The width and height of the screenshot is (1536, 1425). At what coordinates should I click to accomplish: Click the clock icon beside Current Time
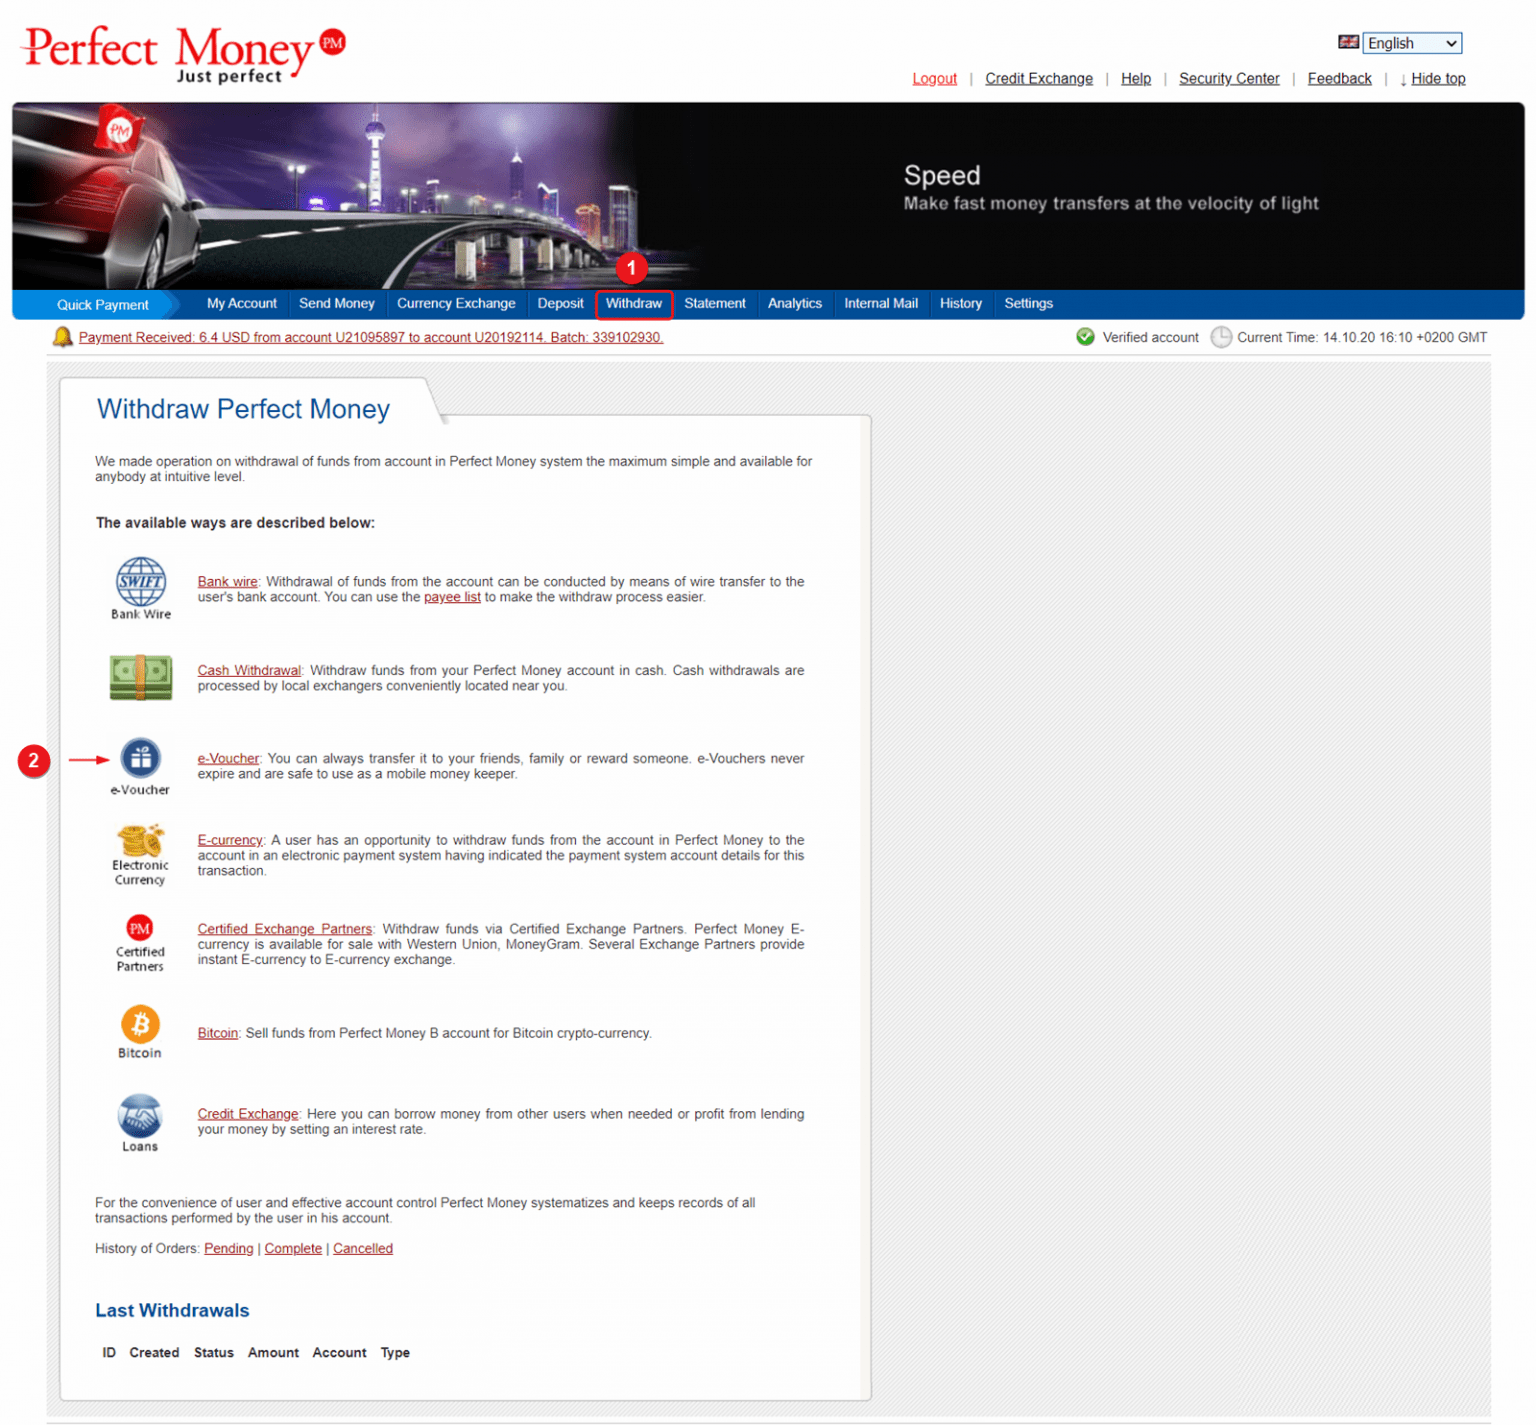(1221, 337)
